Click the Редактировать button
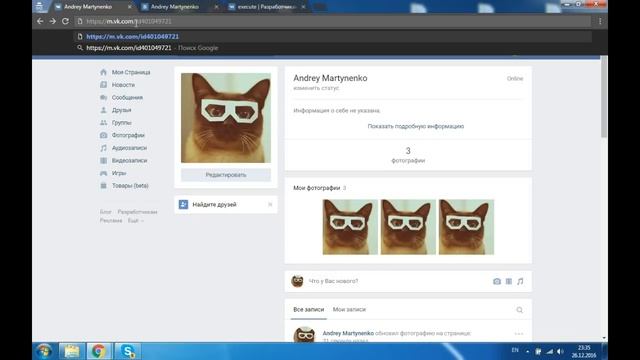Viewport: 640px width, 360px height. click(226, 175)
